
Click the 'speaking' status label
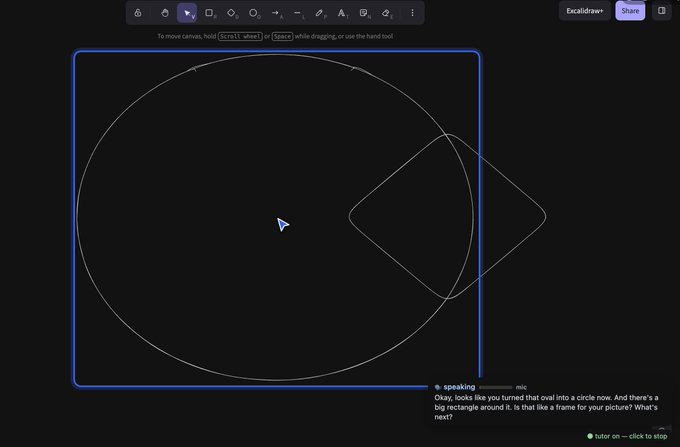tap(459, 387)
